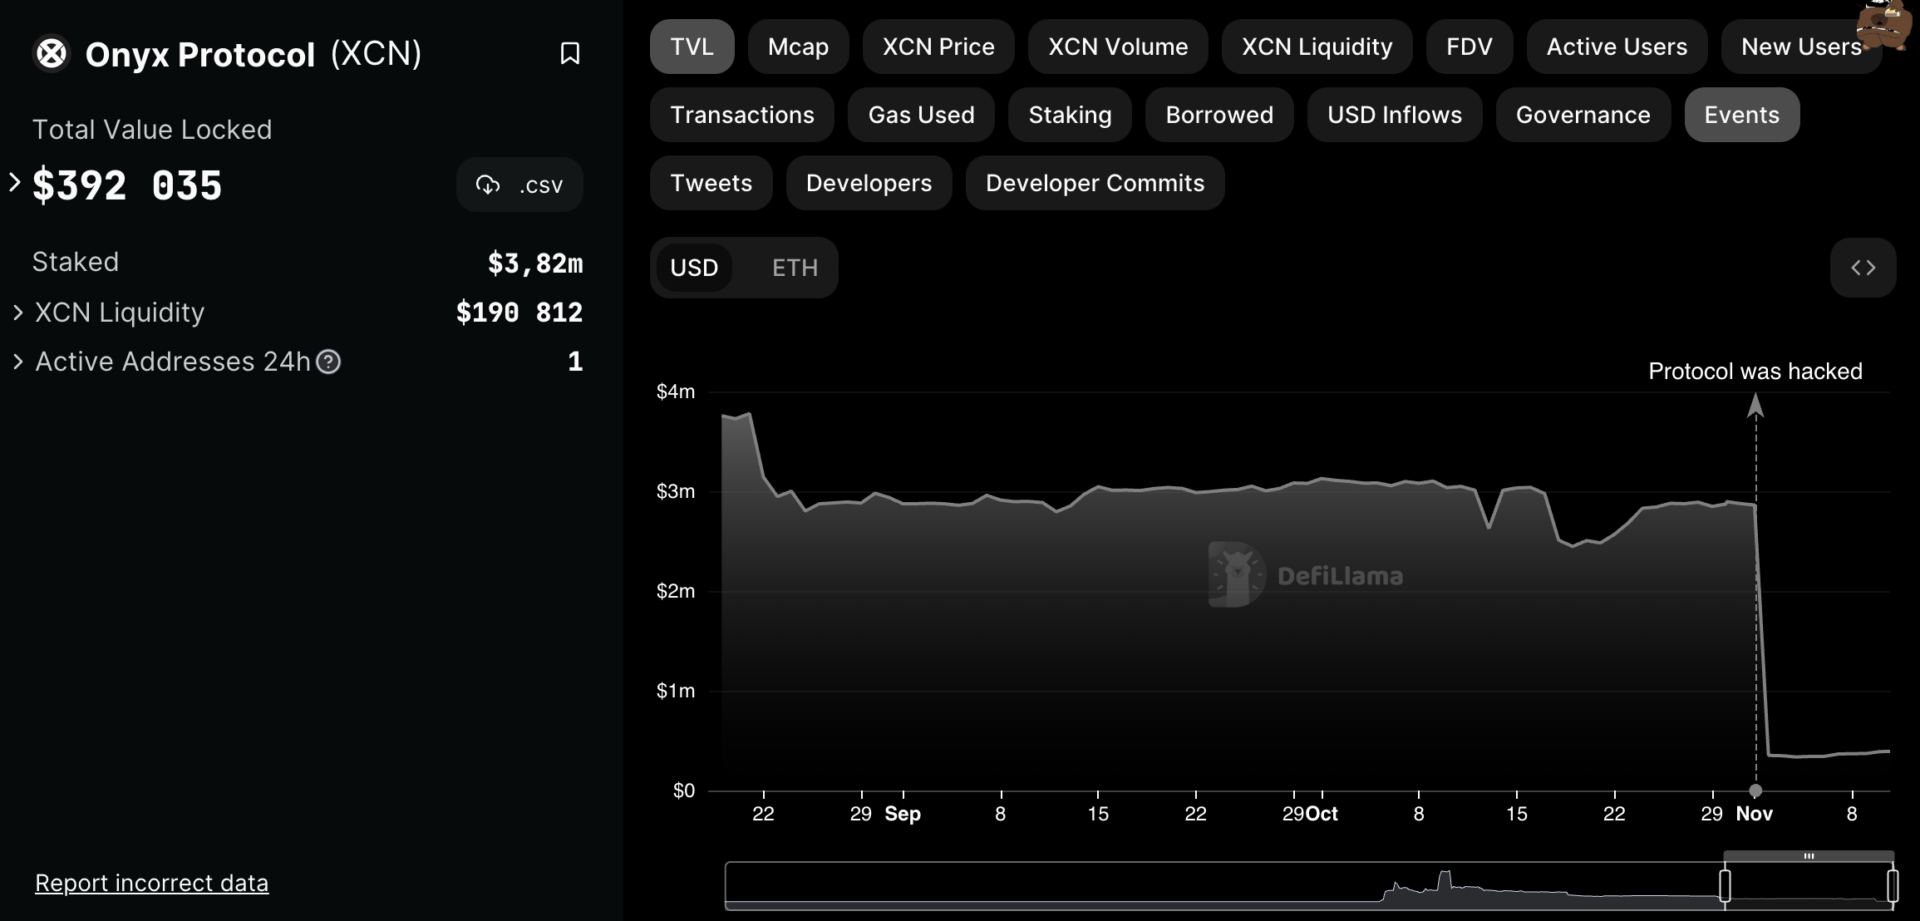The image size is (1920, 921).
Task: Show the Governance metric on the chart
Action: [x=1582, y=115]
